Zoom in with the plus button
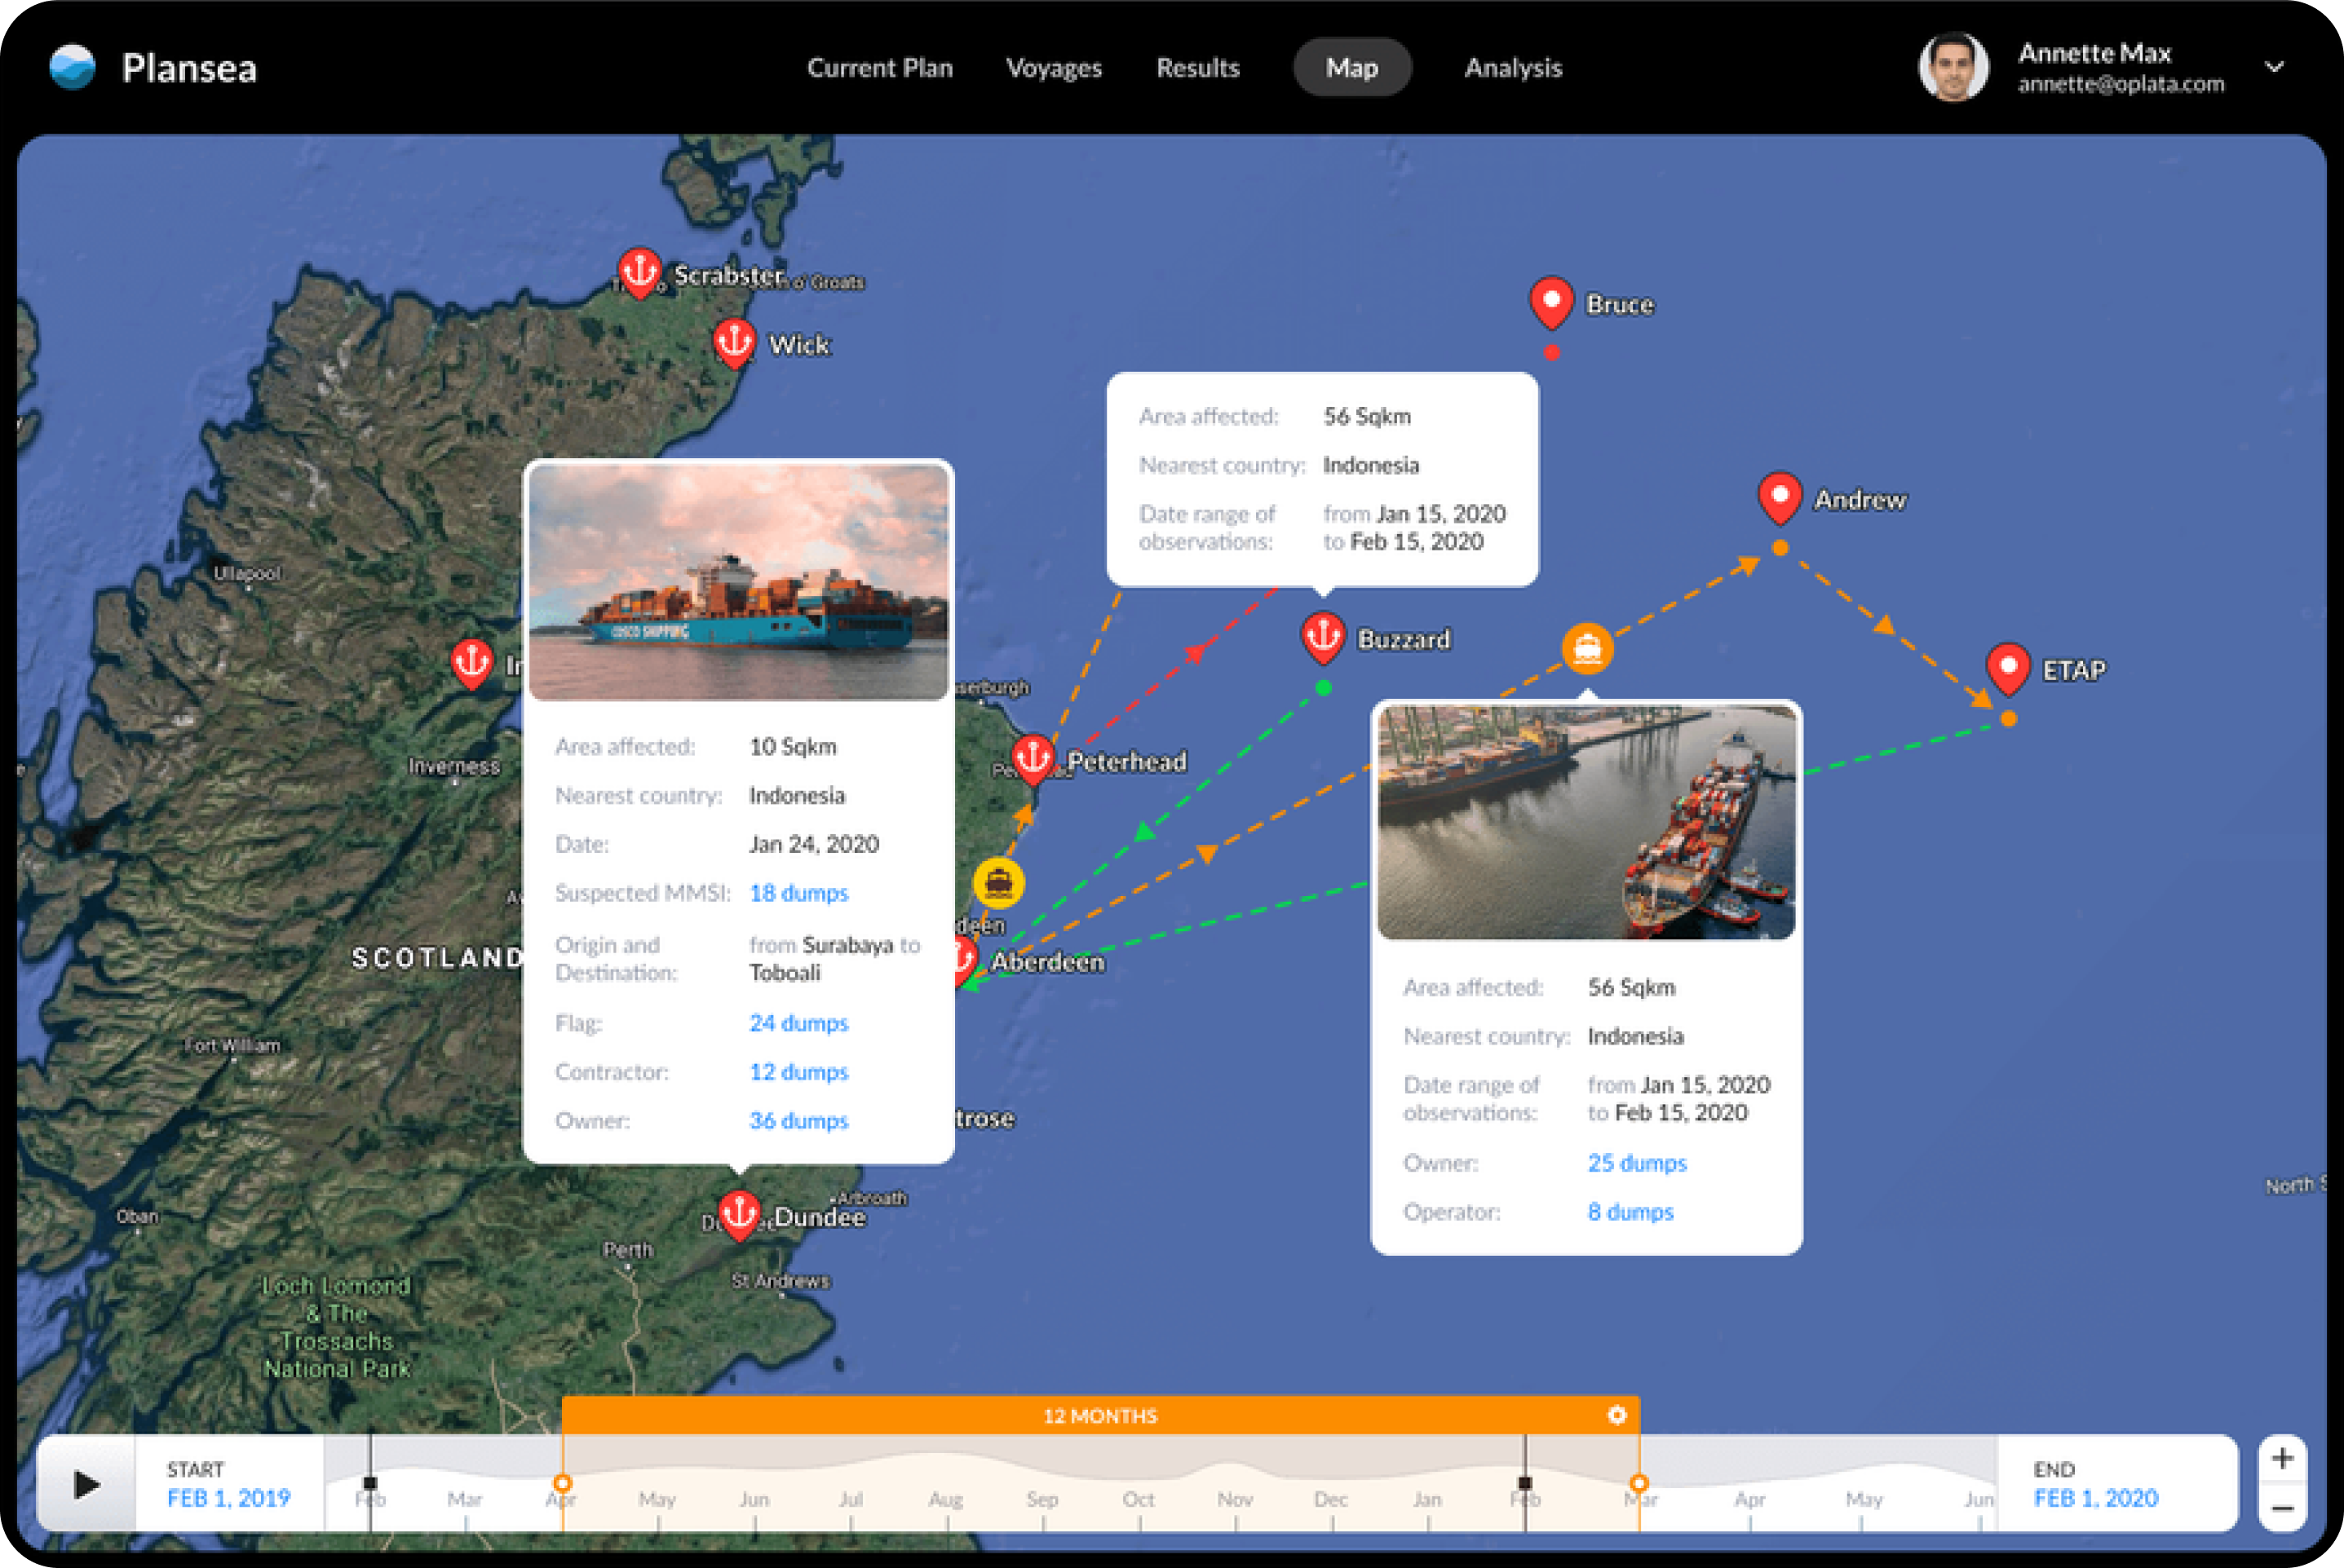 (x=2282, y=1459)
